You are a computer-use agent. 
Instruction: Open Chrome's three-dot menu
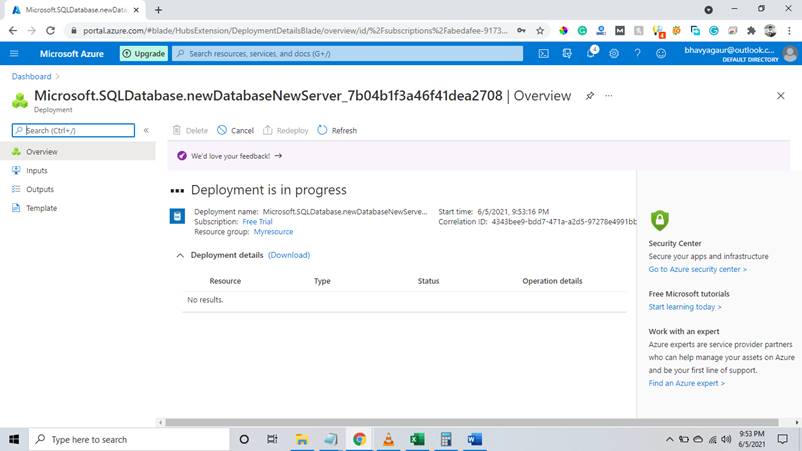[x=789, y=31]
